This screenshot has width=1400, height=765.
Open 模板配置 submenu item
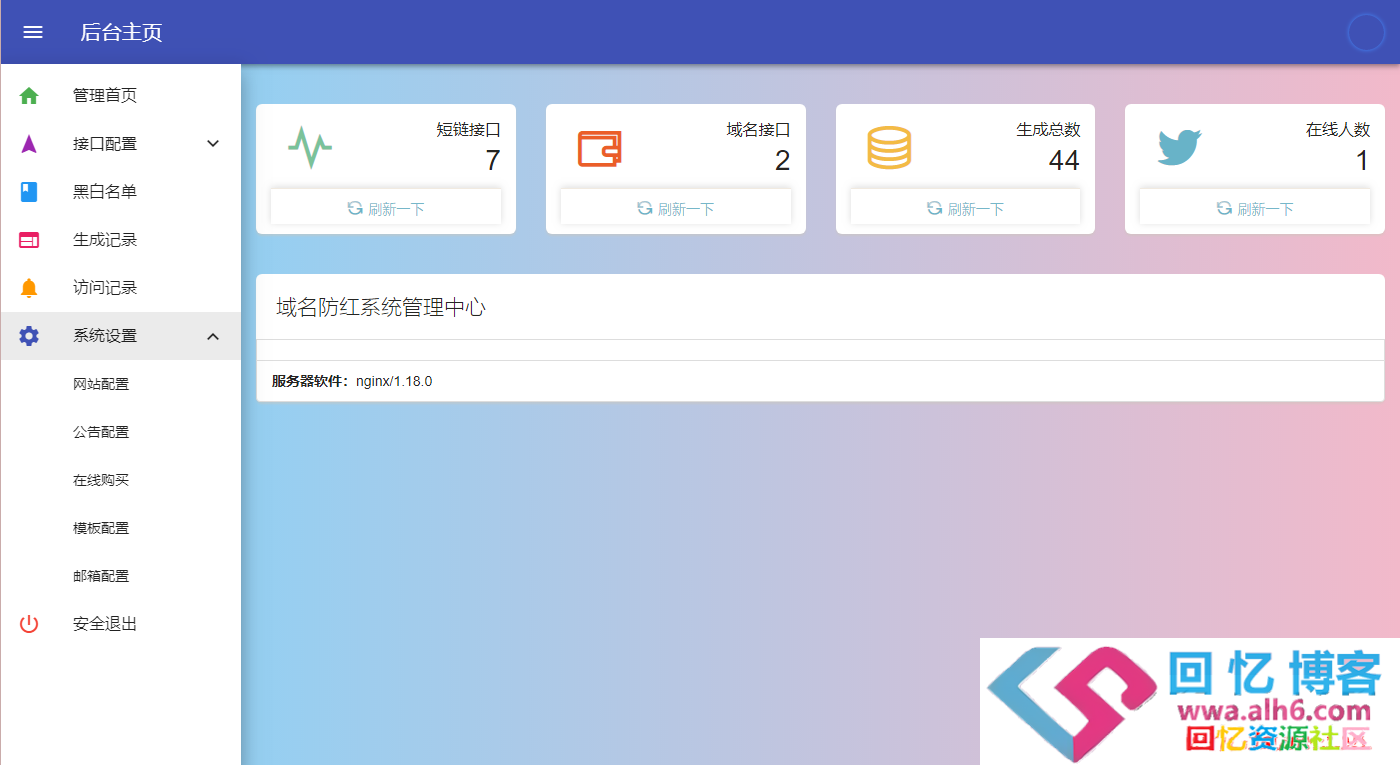[x=120, y=528]
